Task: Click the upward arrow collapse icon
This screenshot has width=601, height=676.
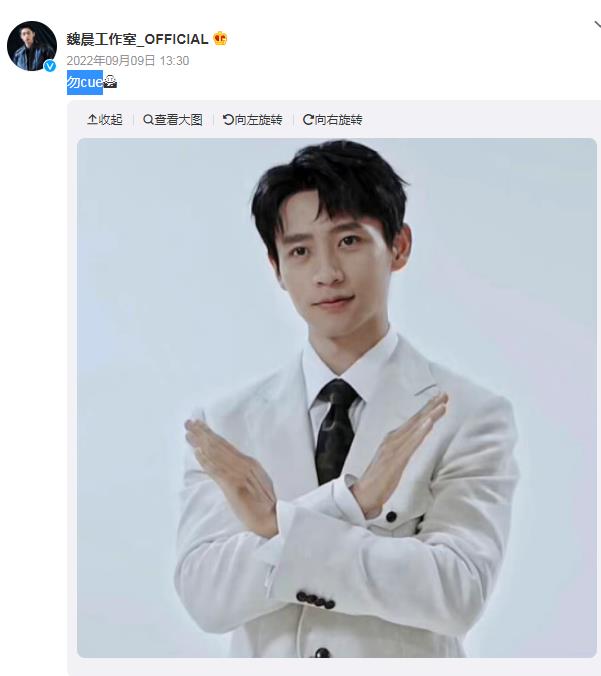Action: click(x=92, y=119)
